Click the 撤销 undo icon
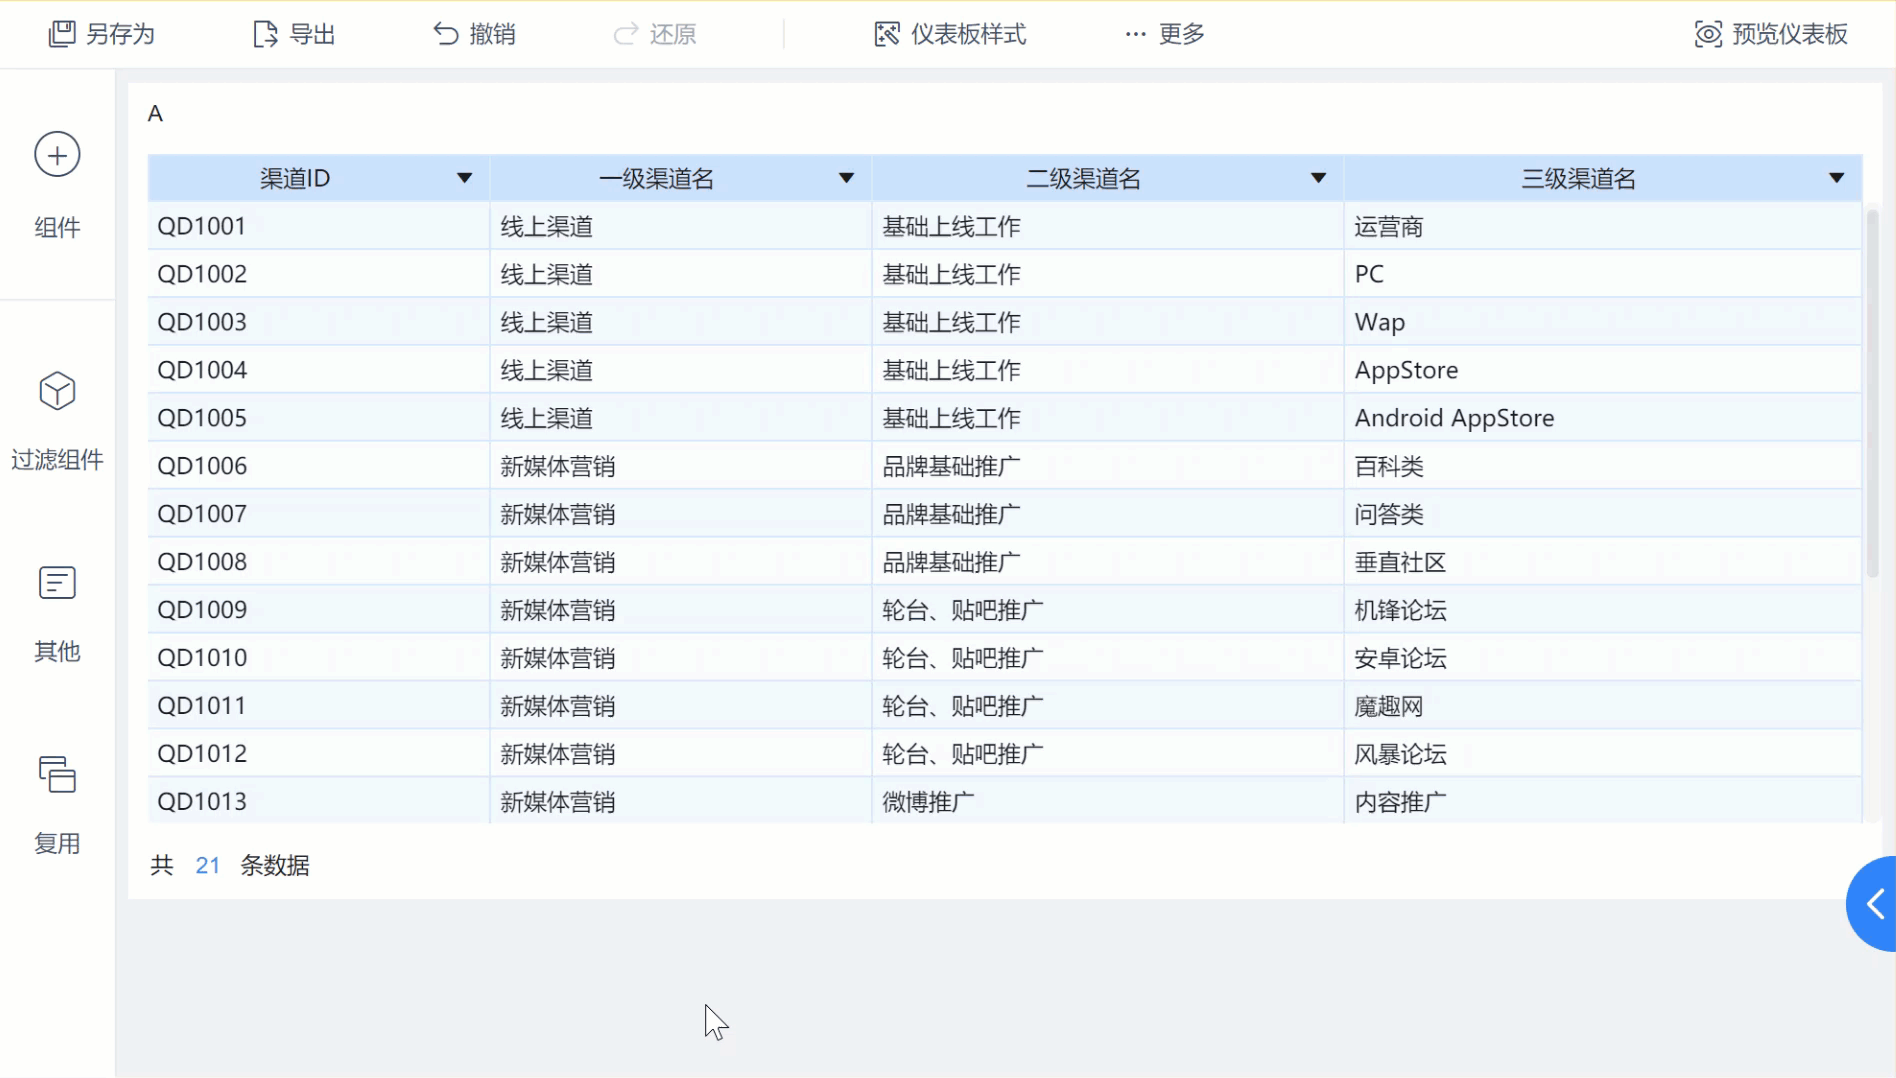Image resolution: width=1896 pixels, height=1078 pixels. (446, 33)
